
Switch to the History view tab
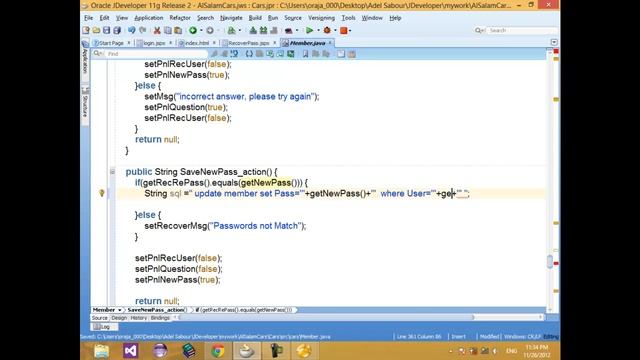[x=138, y=318]
